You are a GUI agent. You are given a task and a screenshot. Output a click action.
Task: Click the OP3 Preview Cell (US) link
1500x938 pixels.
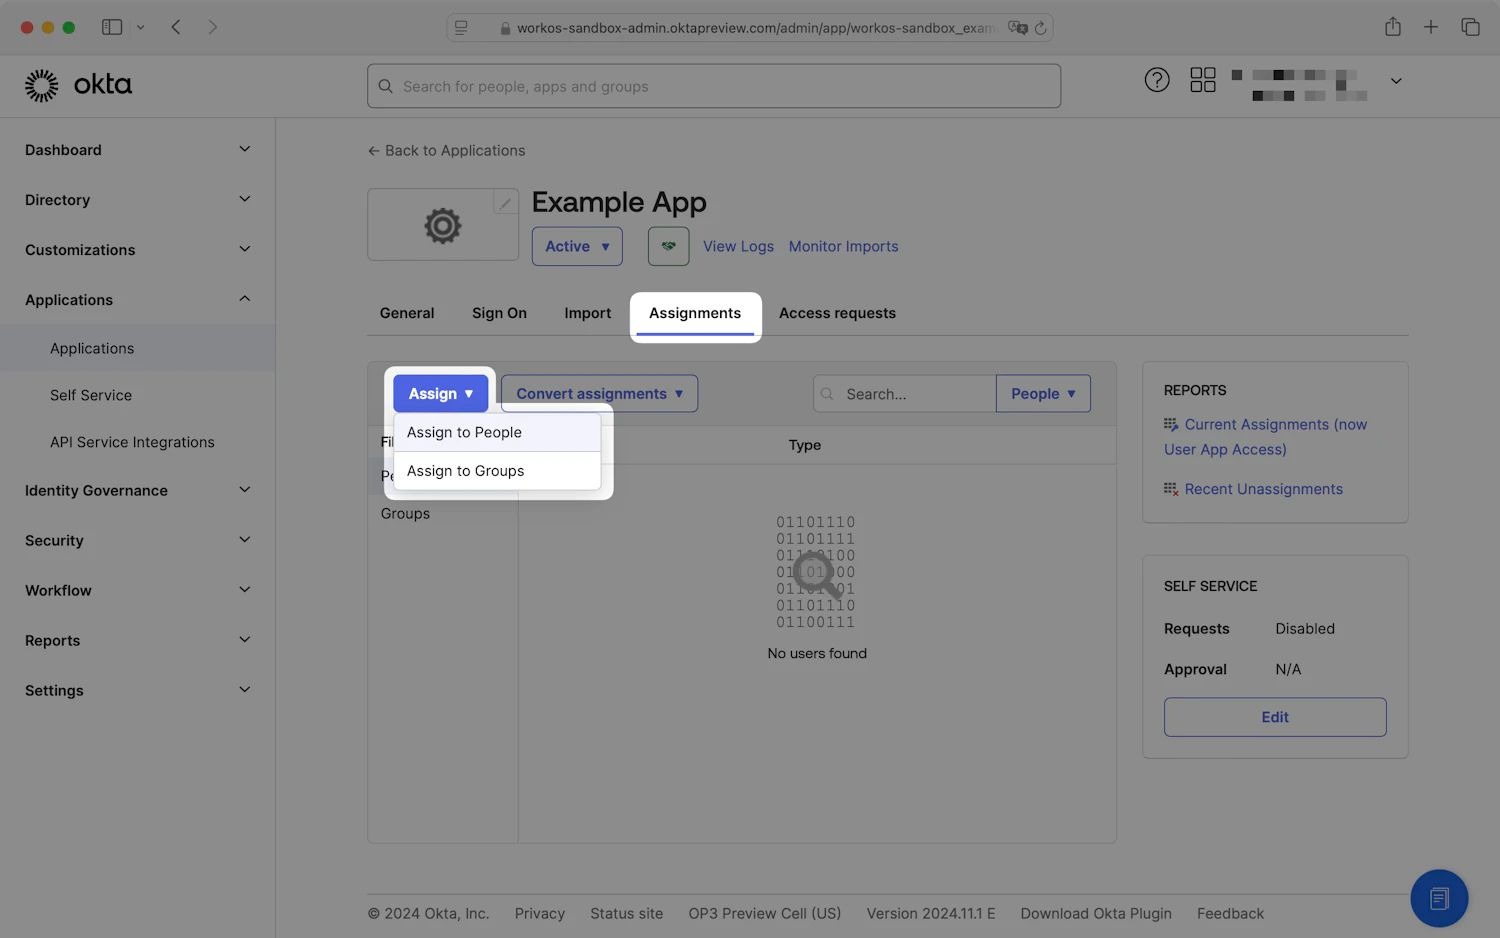pyautogui.click(x=765, y=914)
